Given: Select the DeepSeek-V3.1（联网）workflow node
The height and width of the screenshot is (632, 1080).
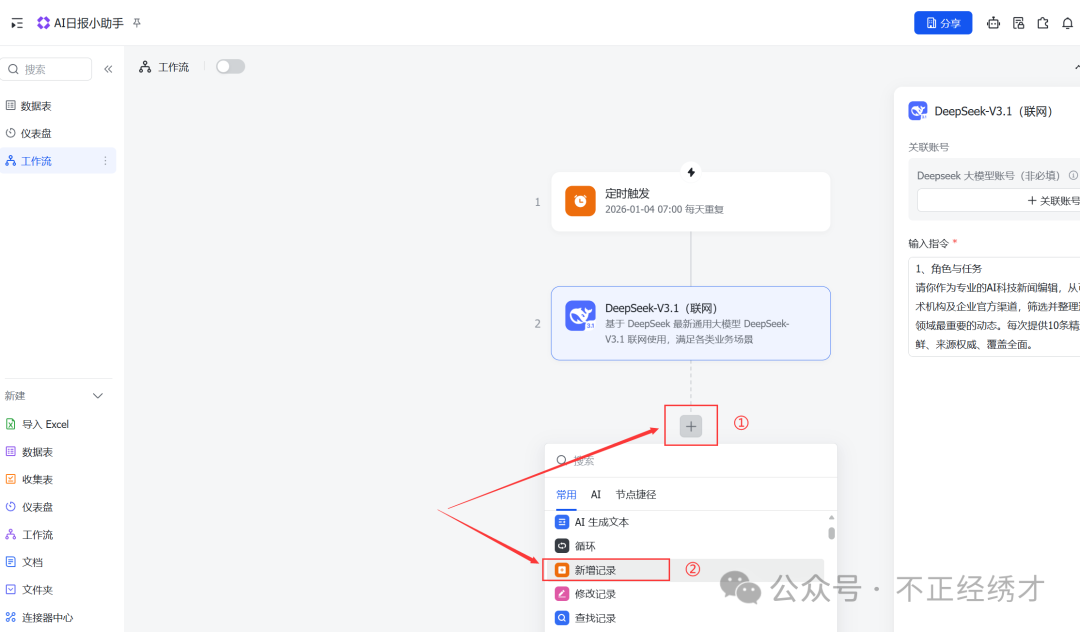Looking at the screenshot, I should pos(691,323).
